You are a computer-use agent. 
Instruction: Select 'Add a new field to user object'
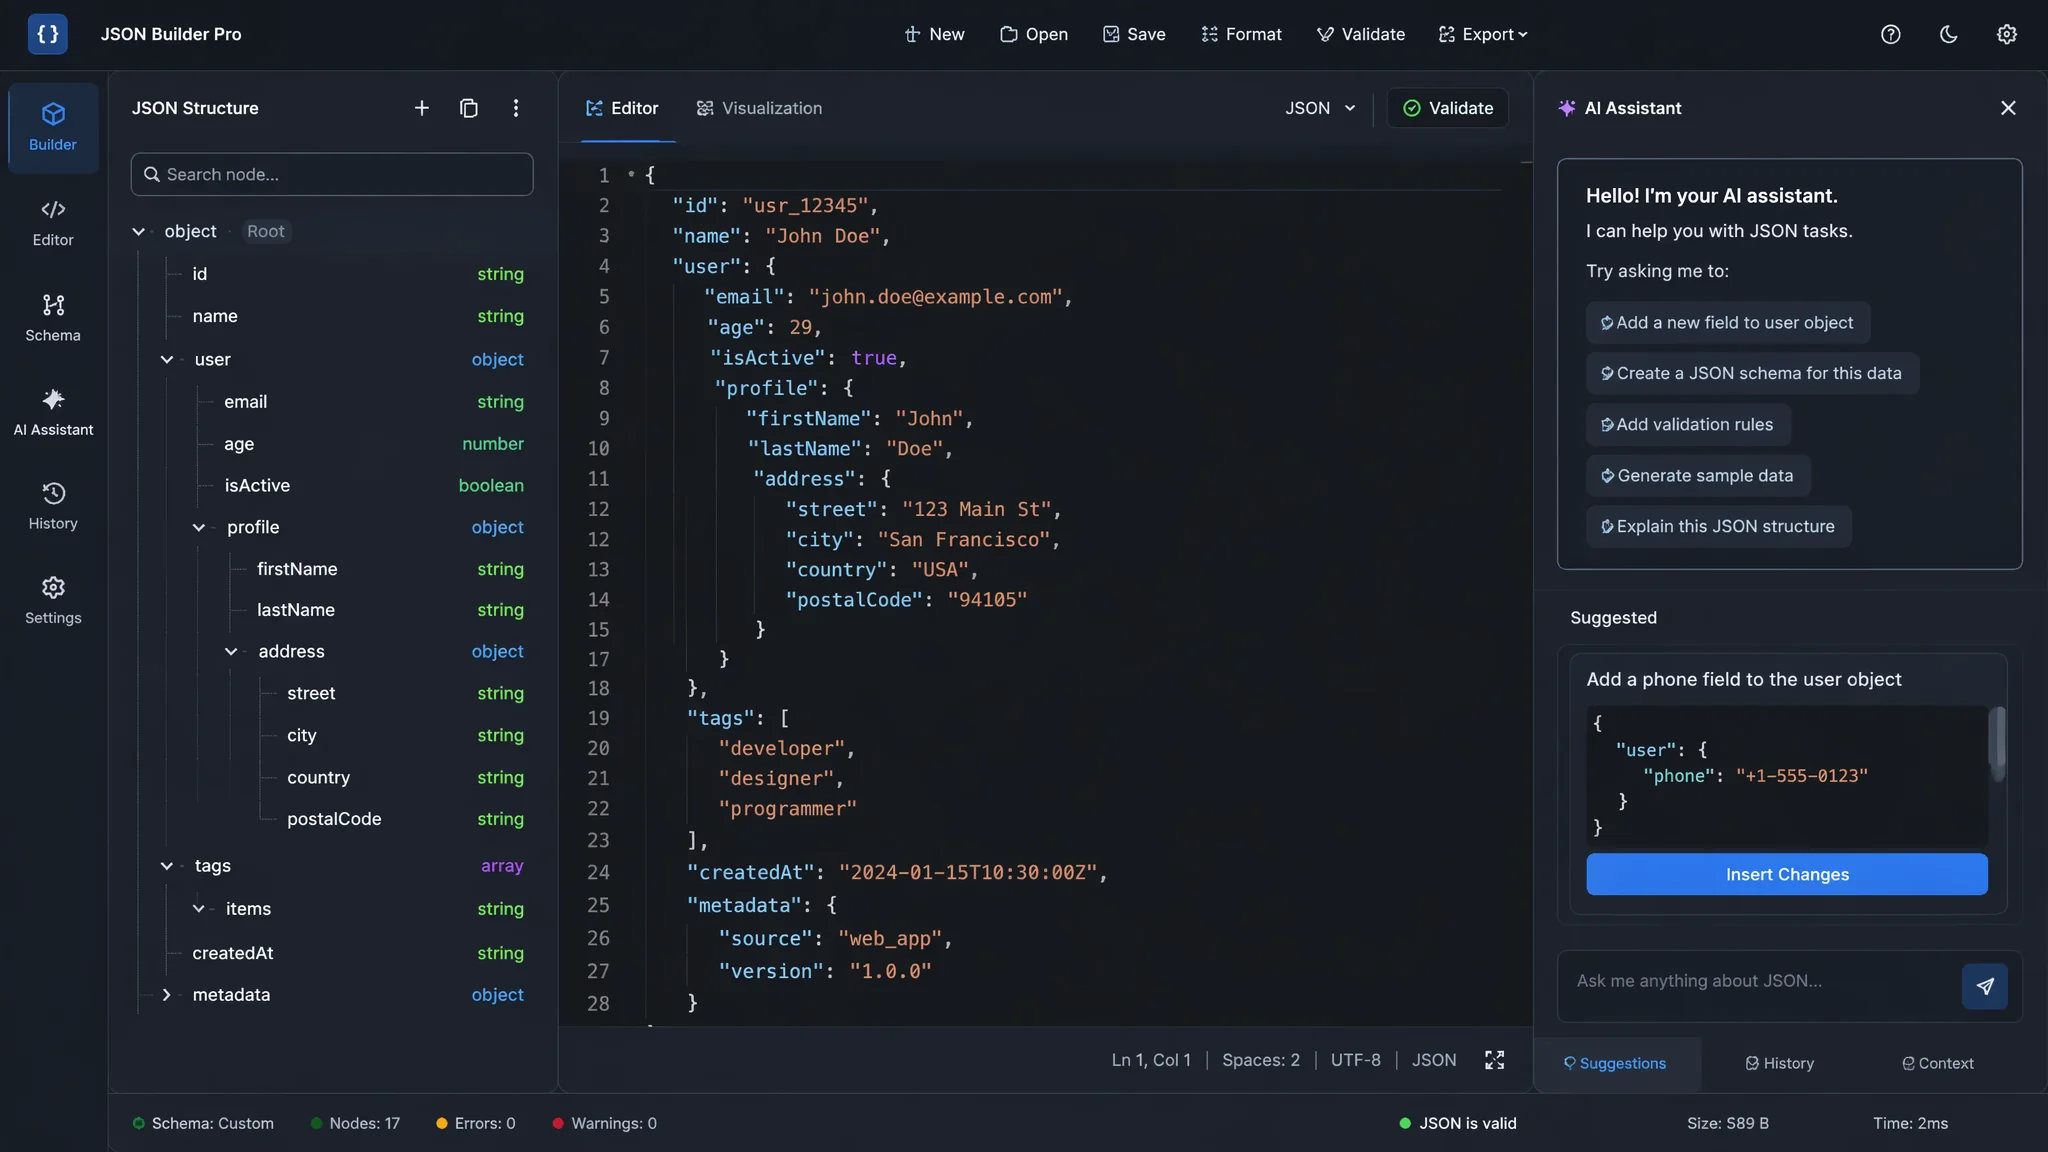click(x=1728, y=323)
